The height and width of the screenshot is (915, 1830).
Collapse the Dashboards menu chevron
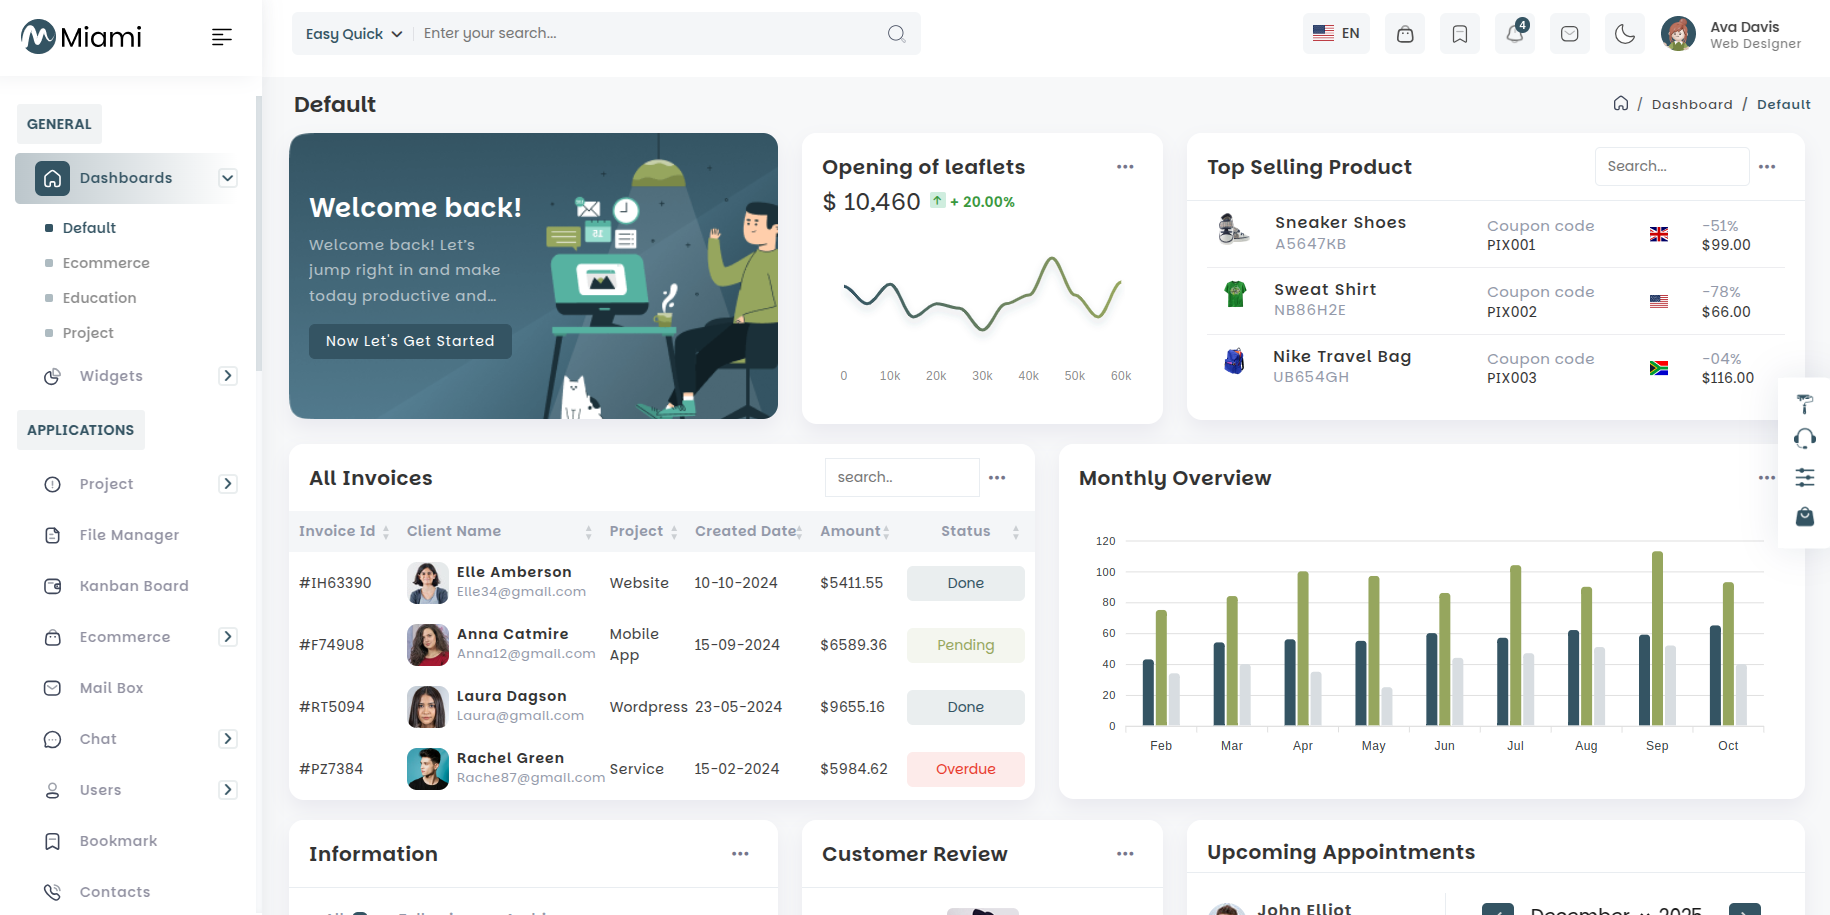point(228,178)
